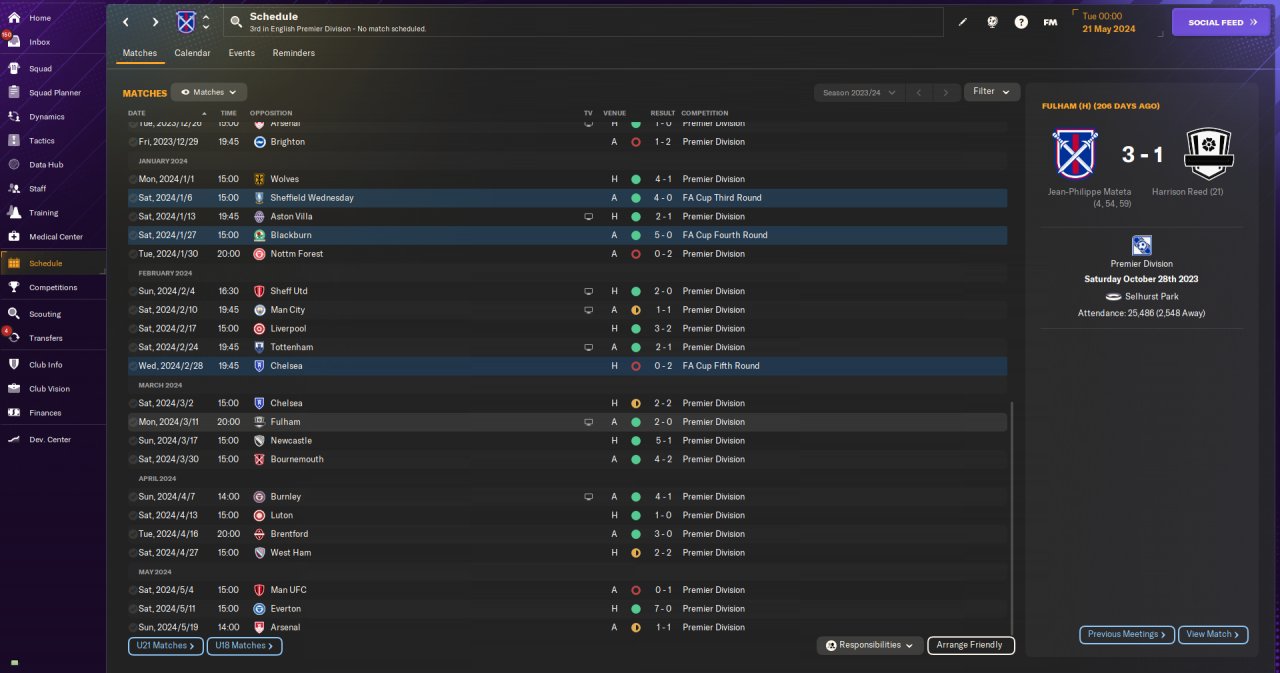Open Data Hub icon
Viewport: 1280px width, 673px height.
coord(14,165)
